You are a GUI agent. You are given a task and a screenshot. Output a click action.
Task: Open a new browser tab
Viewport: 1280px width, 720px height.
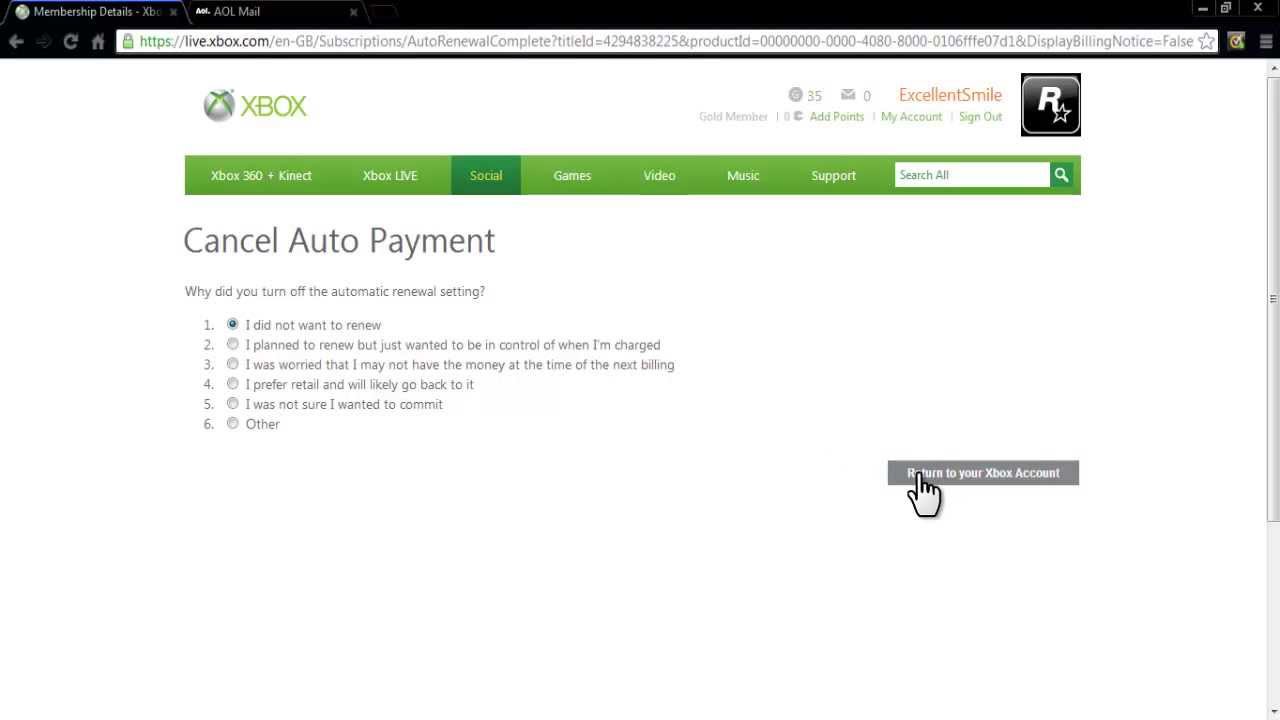(385, 12)
